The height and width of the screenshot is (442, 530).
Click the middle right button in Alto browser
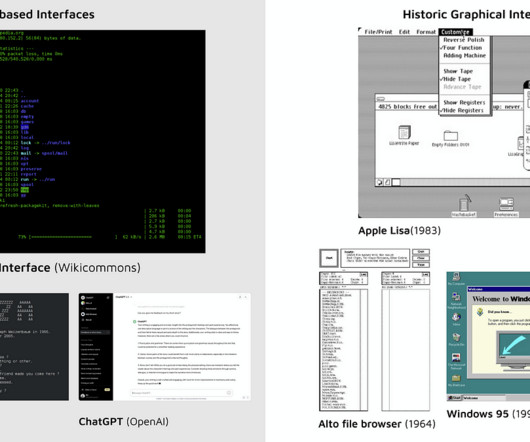(x=421, y=258)
